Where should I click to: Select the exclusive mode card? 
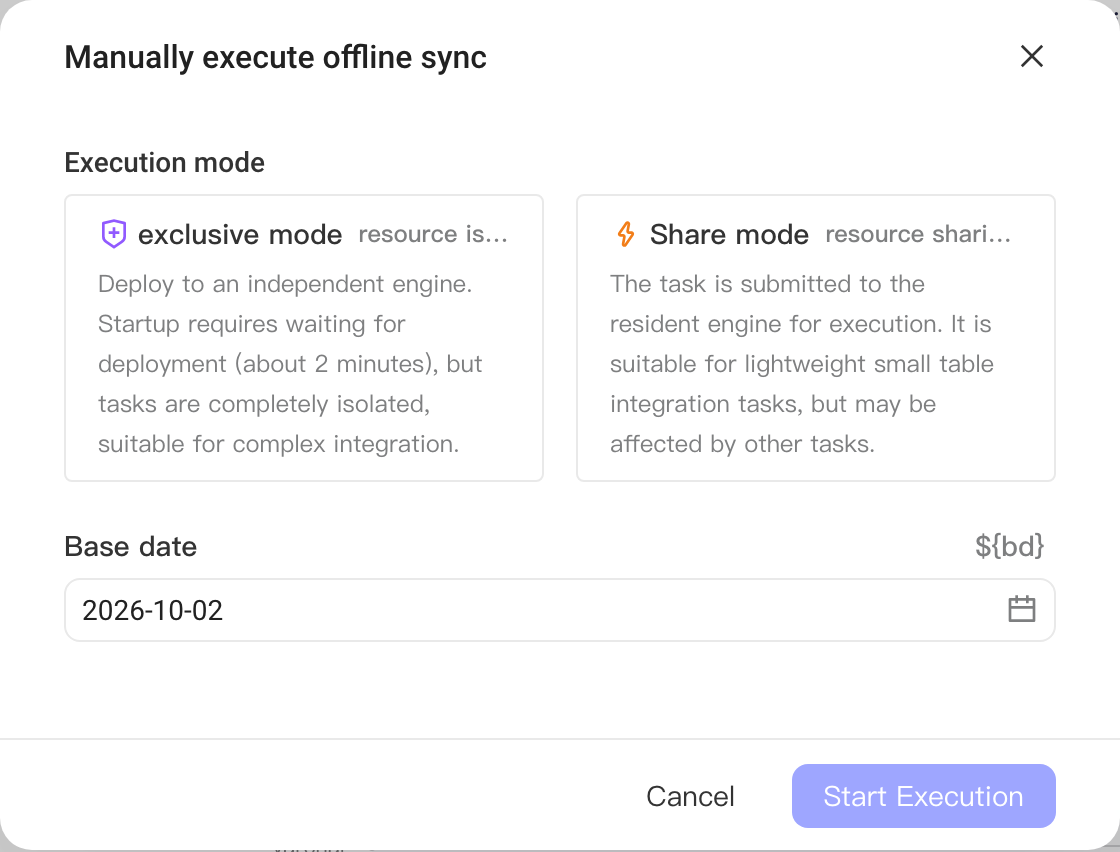click(304, 338)
